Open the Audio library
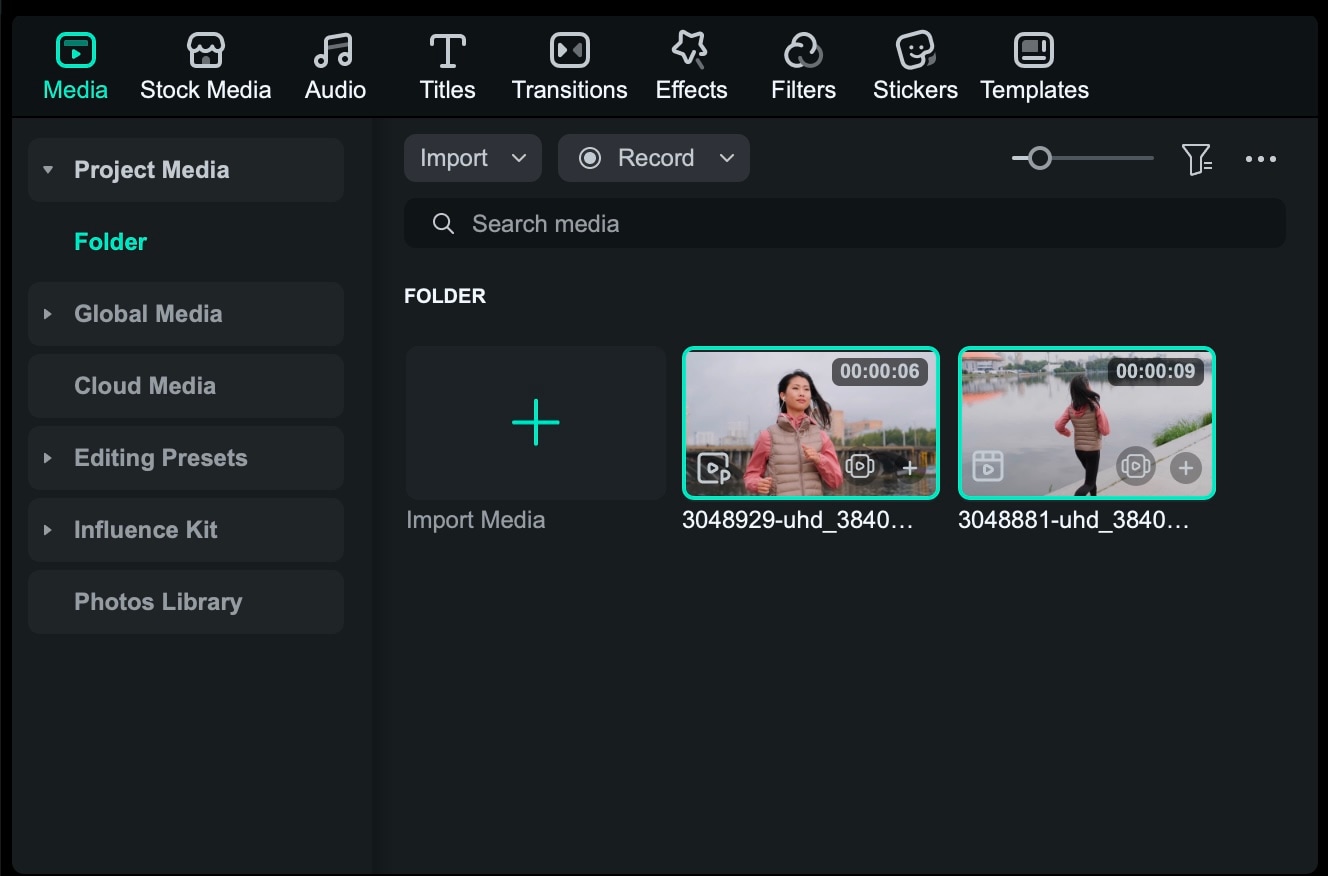Image resolution: width=1328 pixels, height=876 pixels. click(334, 65)
